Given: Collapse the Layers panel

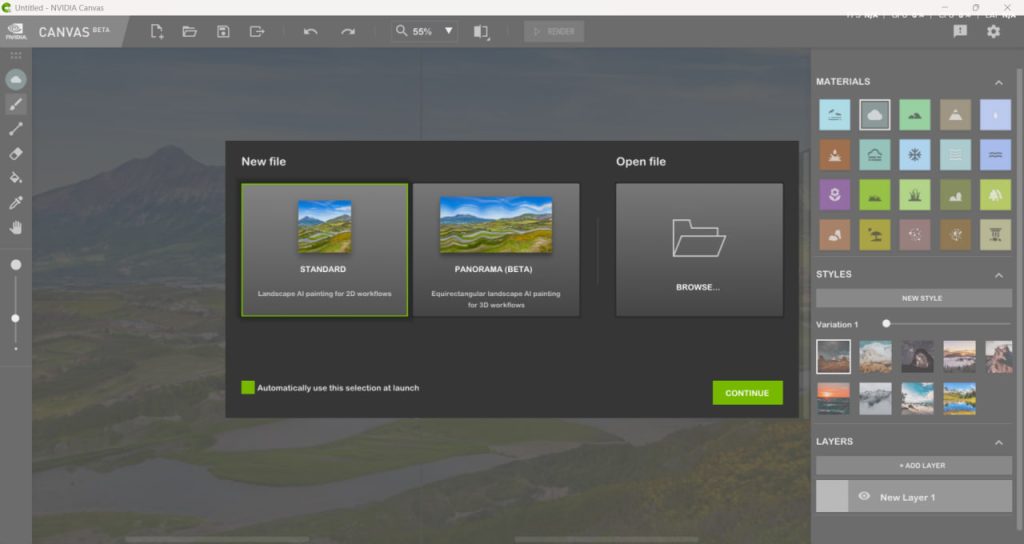Looking at the screenshot, I should pyautogui.click(x=999, y=442).
